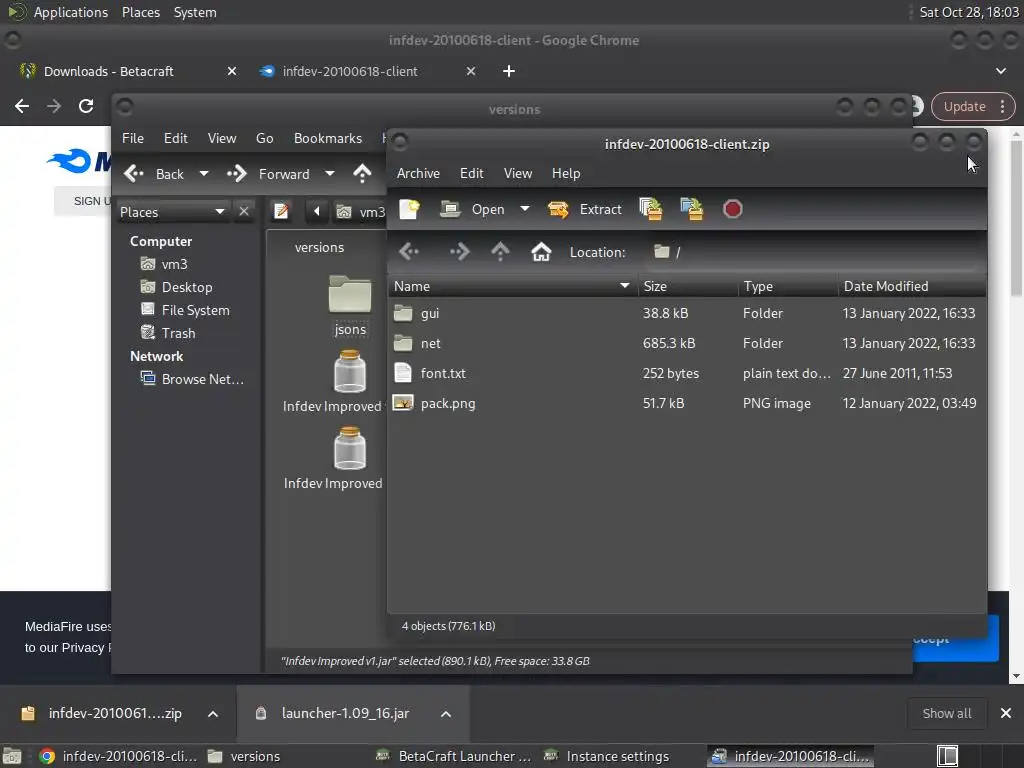Close the Chrome downloads bar
Viewport: 1024px width, 768px height.
pos(1006,713)
